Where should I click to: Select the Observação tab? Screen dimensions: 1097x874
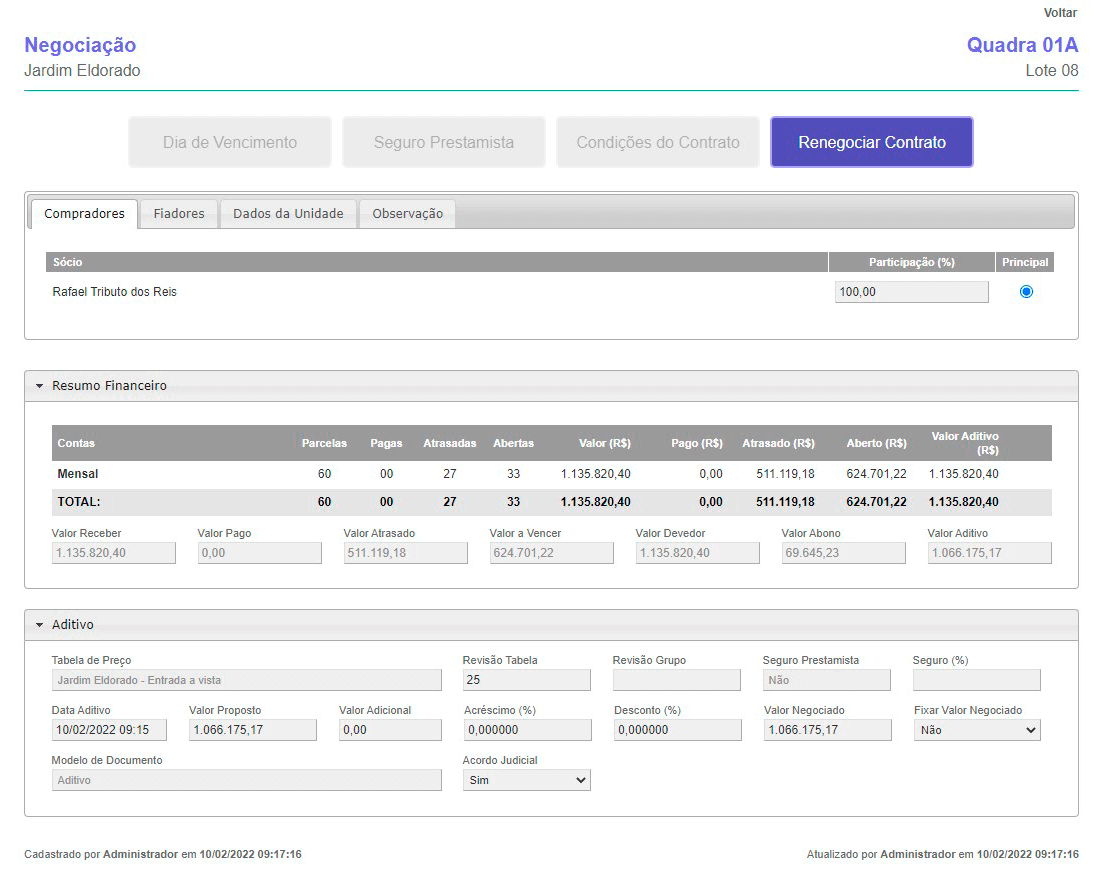(x=407, y=213)
